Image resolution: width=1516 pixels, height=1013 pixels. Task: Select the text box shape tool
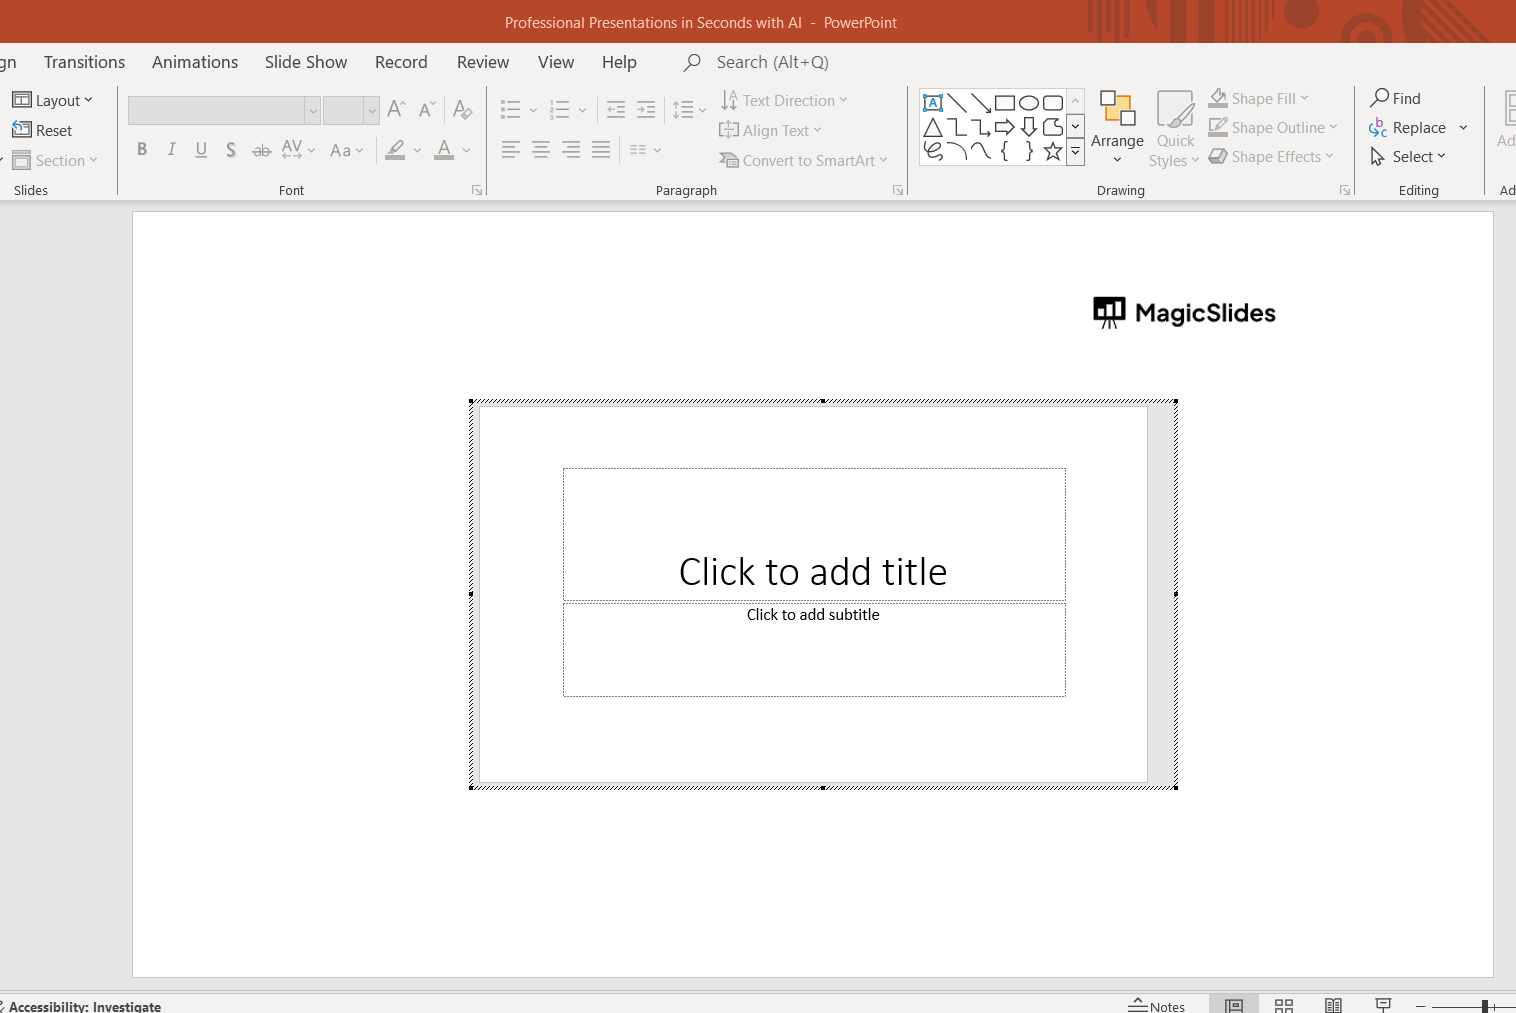tap(933, 103)
